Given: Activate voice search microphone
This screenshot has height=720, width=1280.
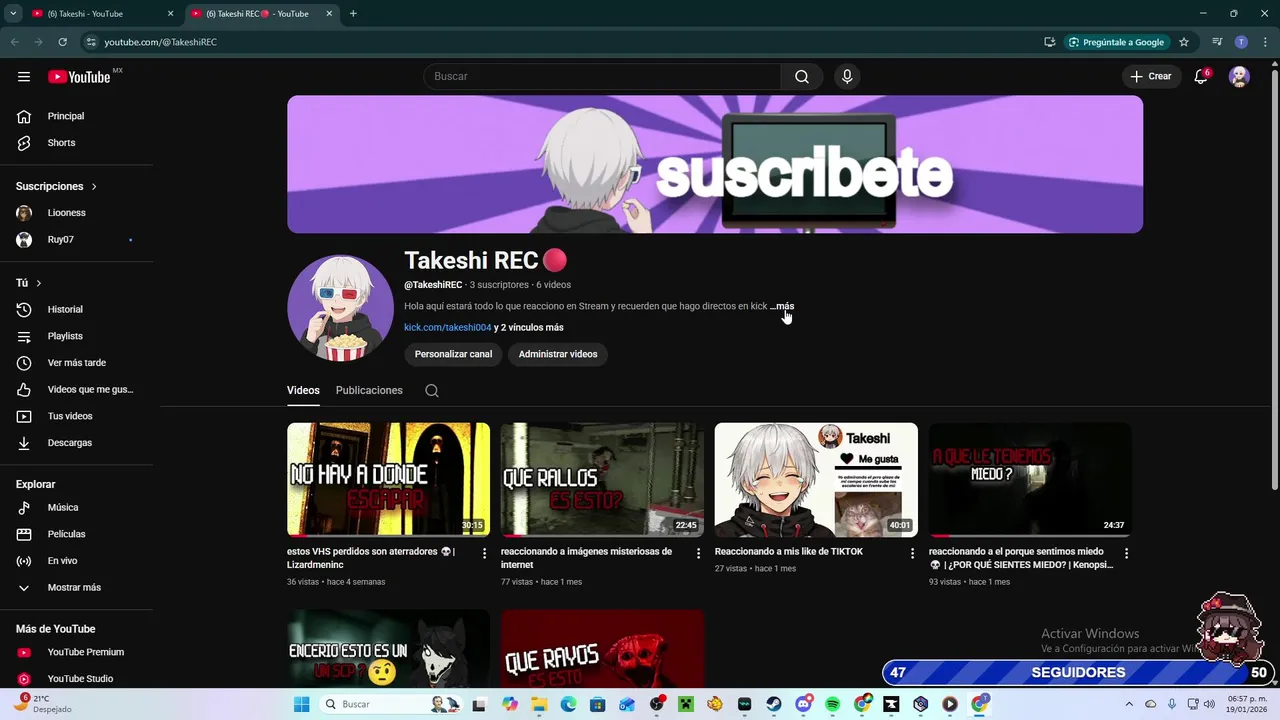Looking at the screenshot, I should pyautogui.click(x=847, y=77).
